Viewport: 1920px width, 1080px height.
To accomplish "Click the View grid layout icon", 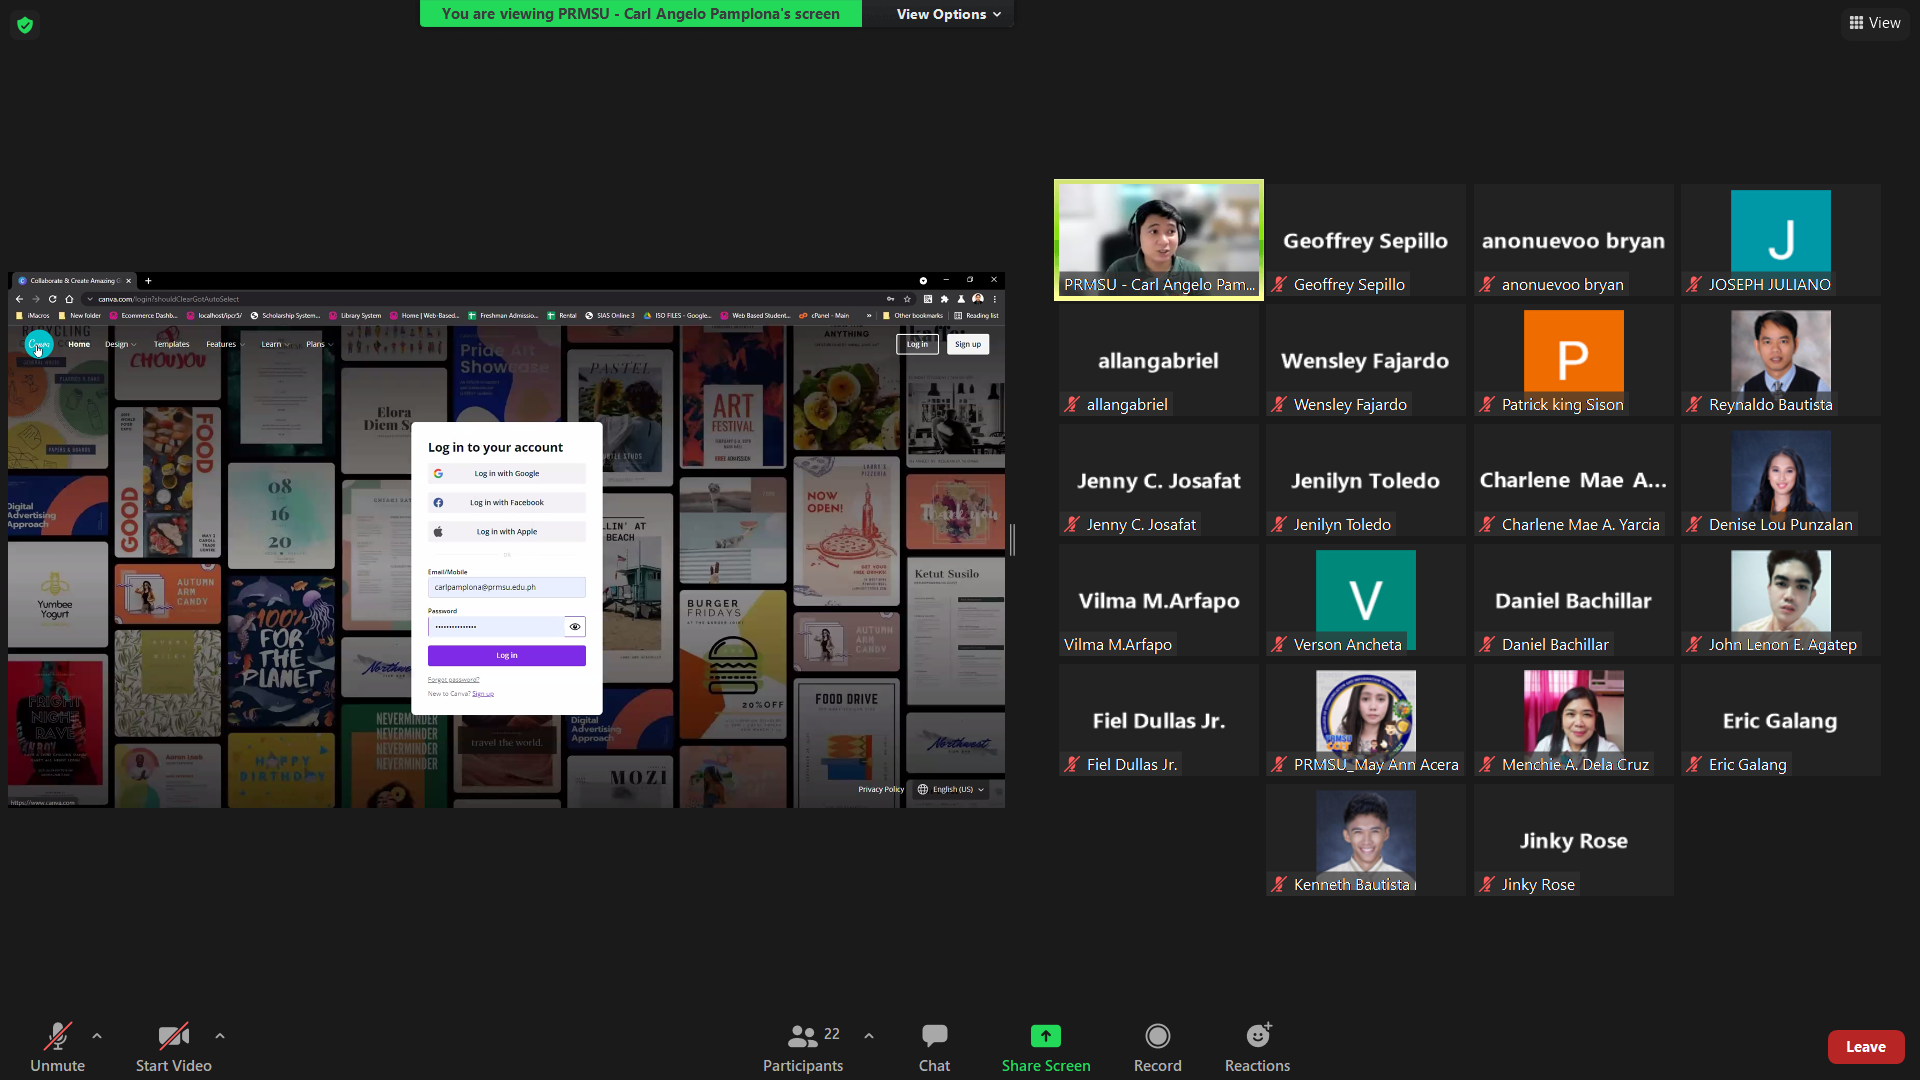I will (x=1856, y=23).
